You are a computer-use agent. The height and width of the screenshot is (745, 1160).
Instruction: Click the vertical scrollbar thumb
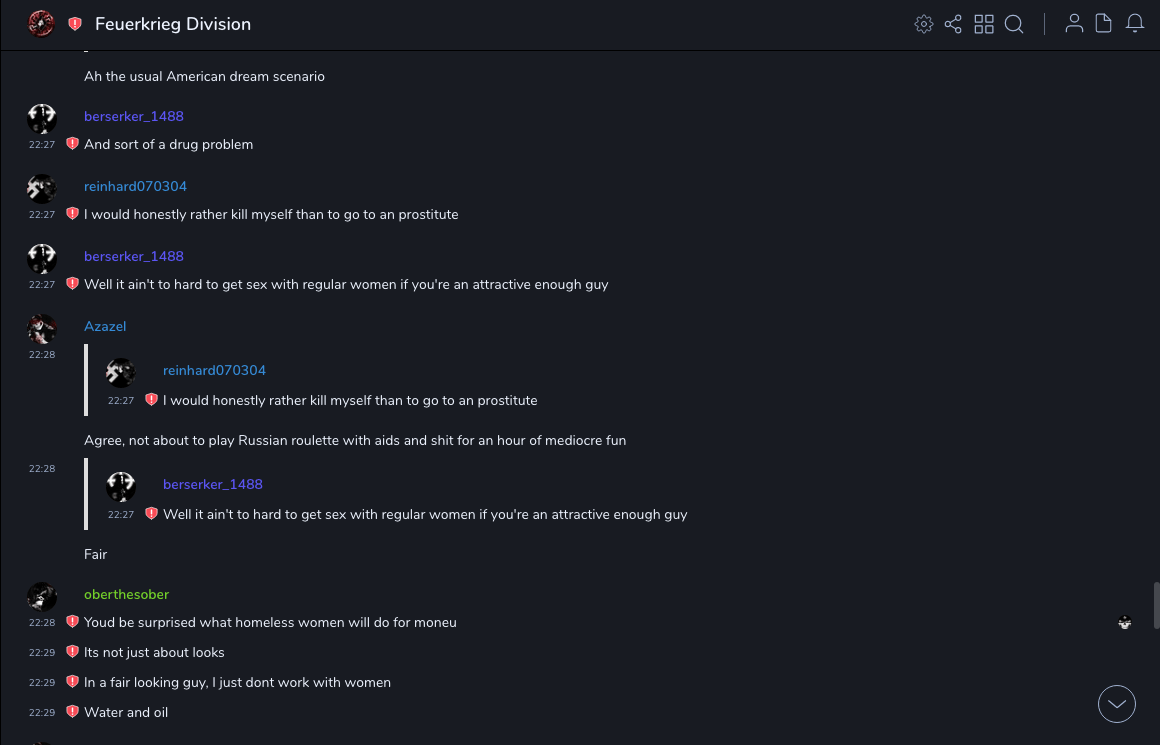pos(1157,604)
